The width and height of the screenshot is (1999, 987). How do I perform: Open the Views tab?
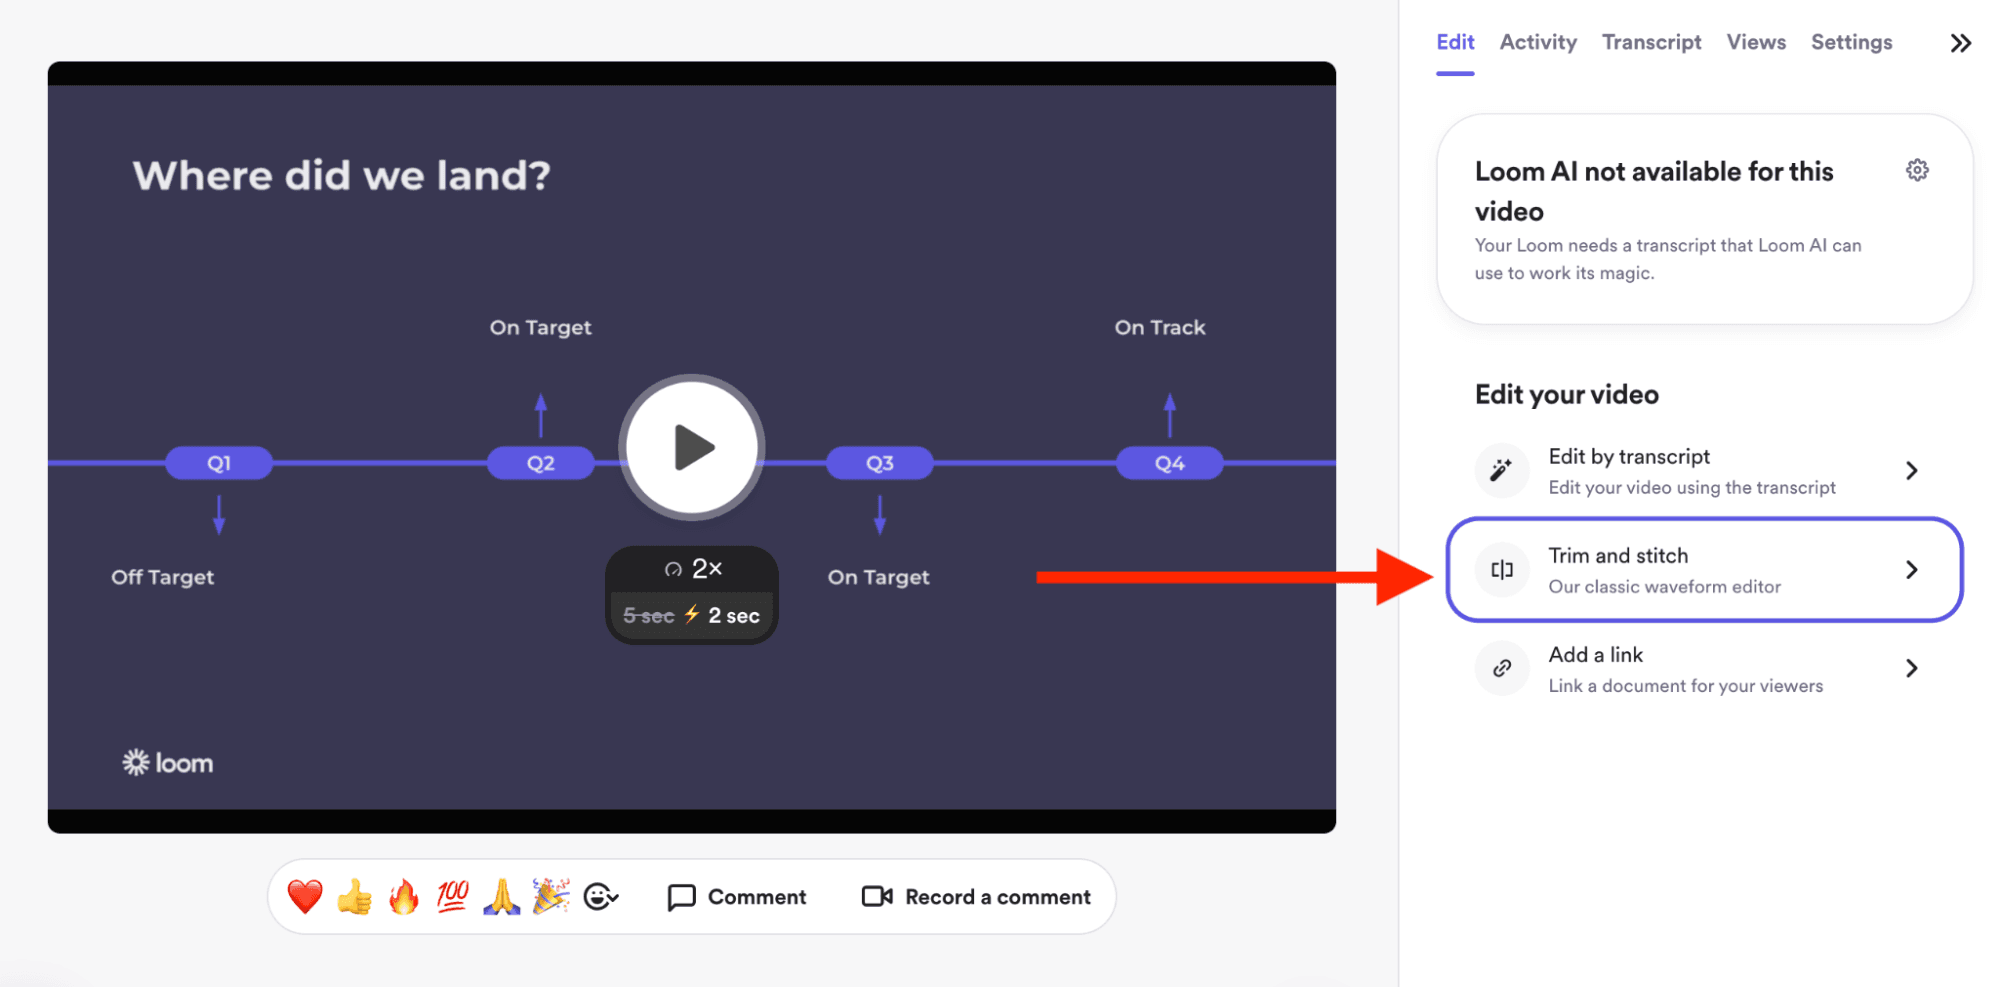pyautogui.click(x=1755, y=42)
